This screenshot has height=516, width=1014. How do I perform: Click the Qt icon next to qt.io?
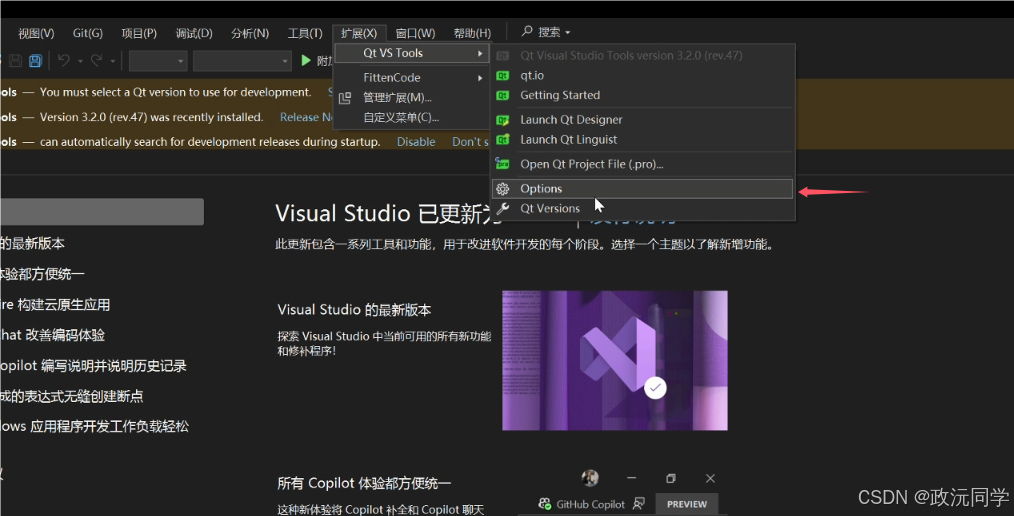(x=502, y=76)
